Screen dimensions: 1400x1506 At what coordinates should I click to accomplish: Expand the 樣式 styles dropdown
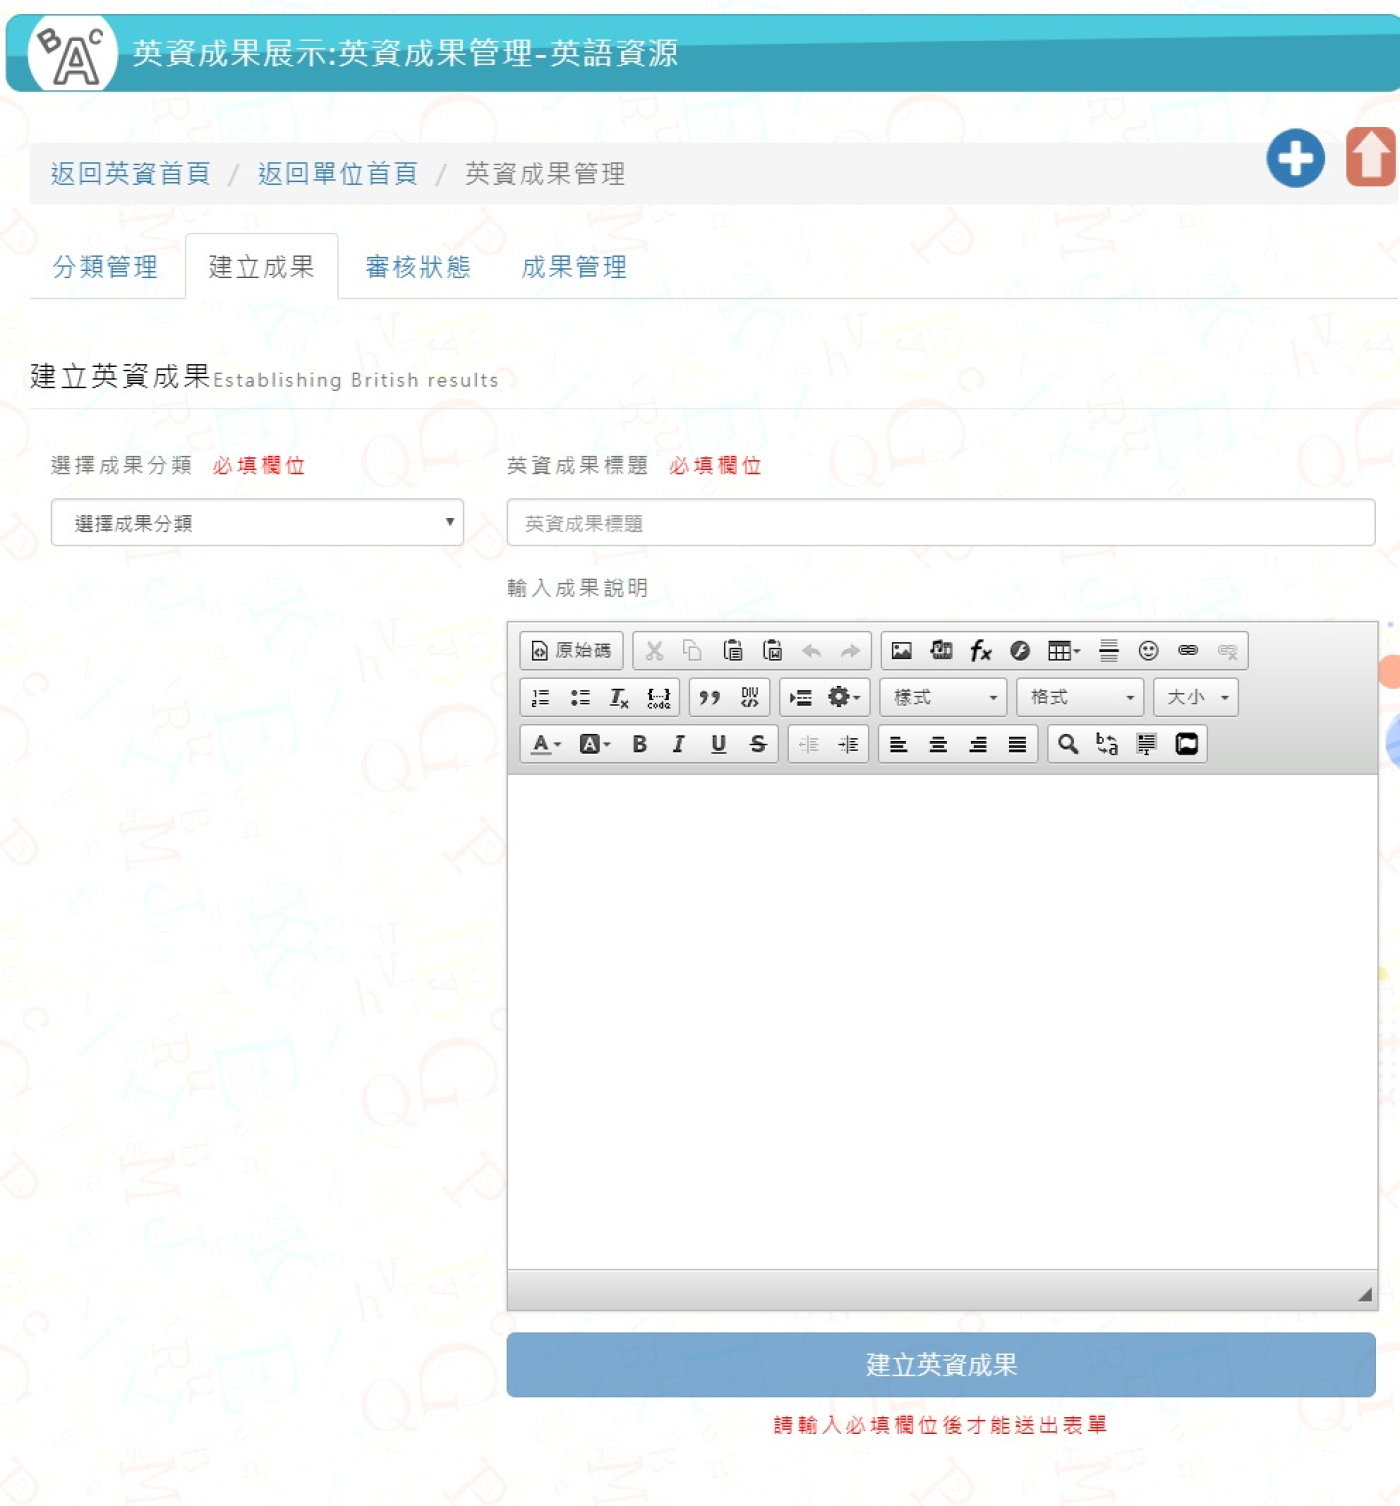(945, 698)
